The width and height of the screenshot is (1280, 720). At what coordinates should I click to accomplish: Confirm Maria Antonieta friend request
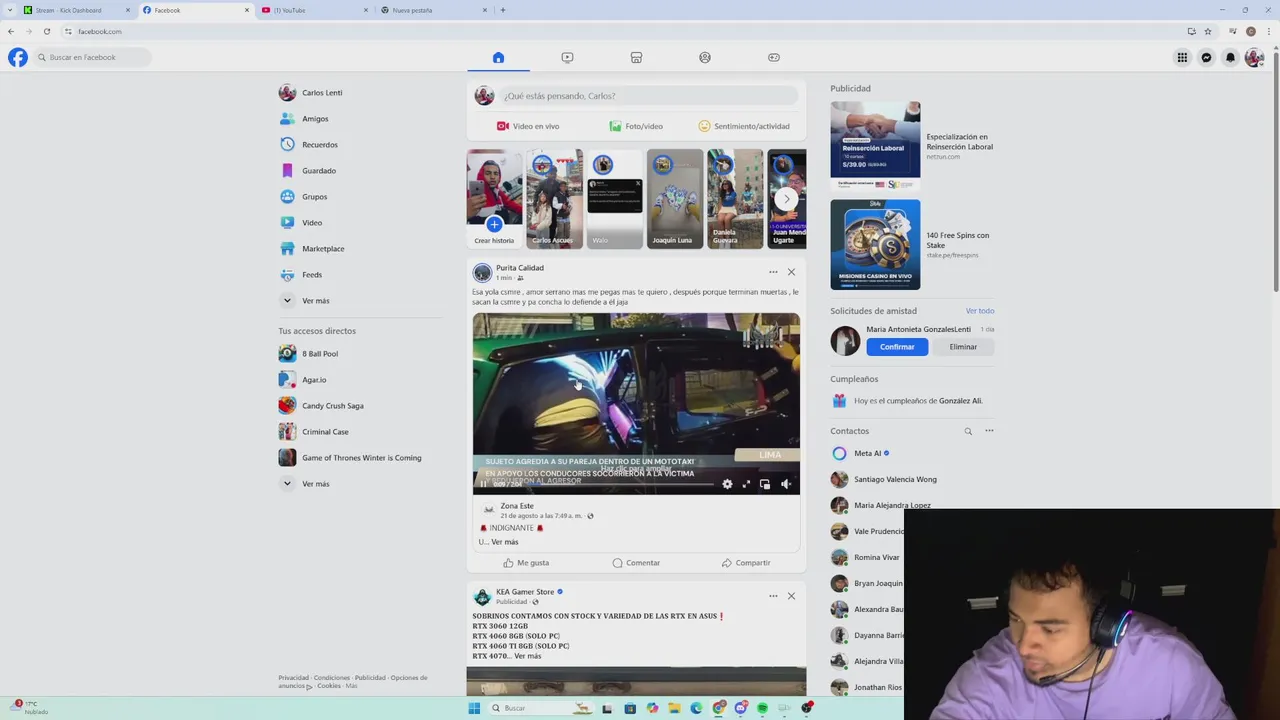(x=897, y=347)
